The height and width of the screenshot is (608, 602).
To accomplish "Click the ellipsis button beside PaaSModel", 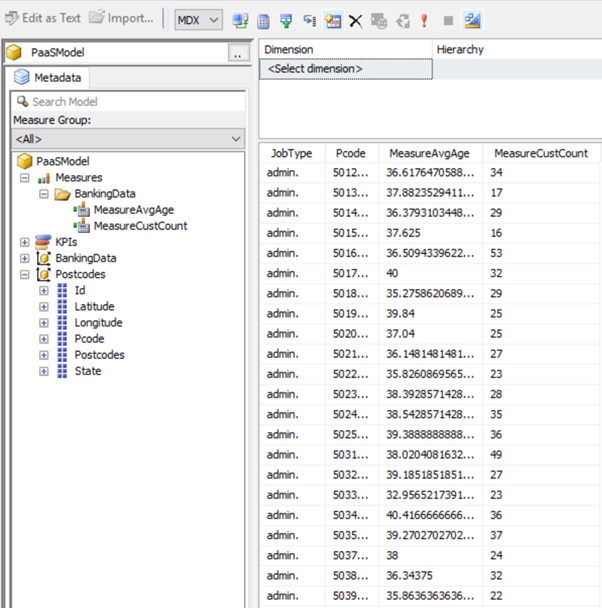I will pyautogui.click(x=238, y=54).
